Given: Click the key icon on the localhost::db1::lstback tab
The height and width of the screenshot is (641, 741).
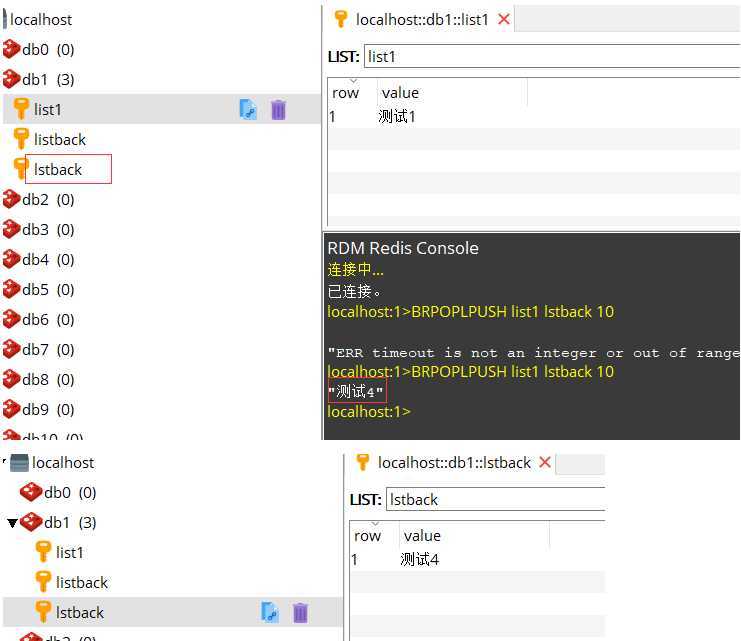Looking at the screenshot, I should point(363,462).
